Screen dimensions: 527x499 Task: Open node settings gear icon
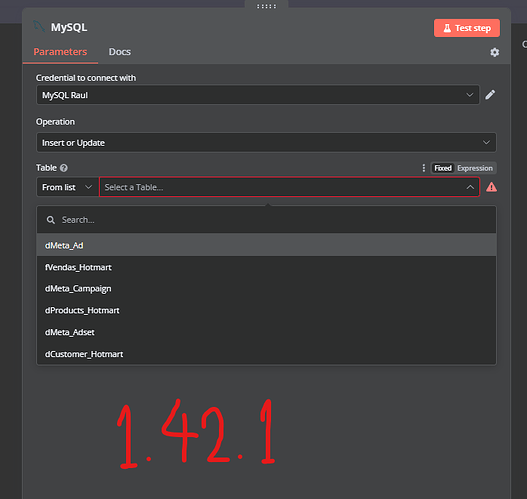(494, 52)
